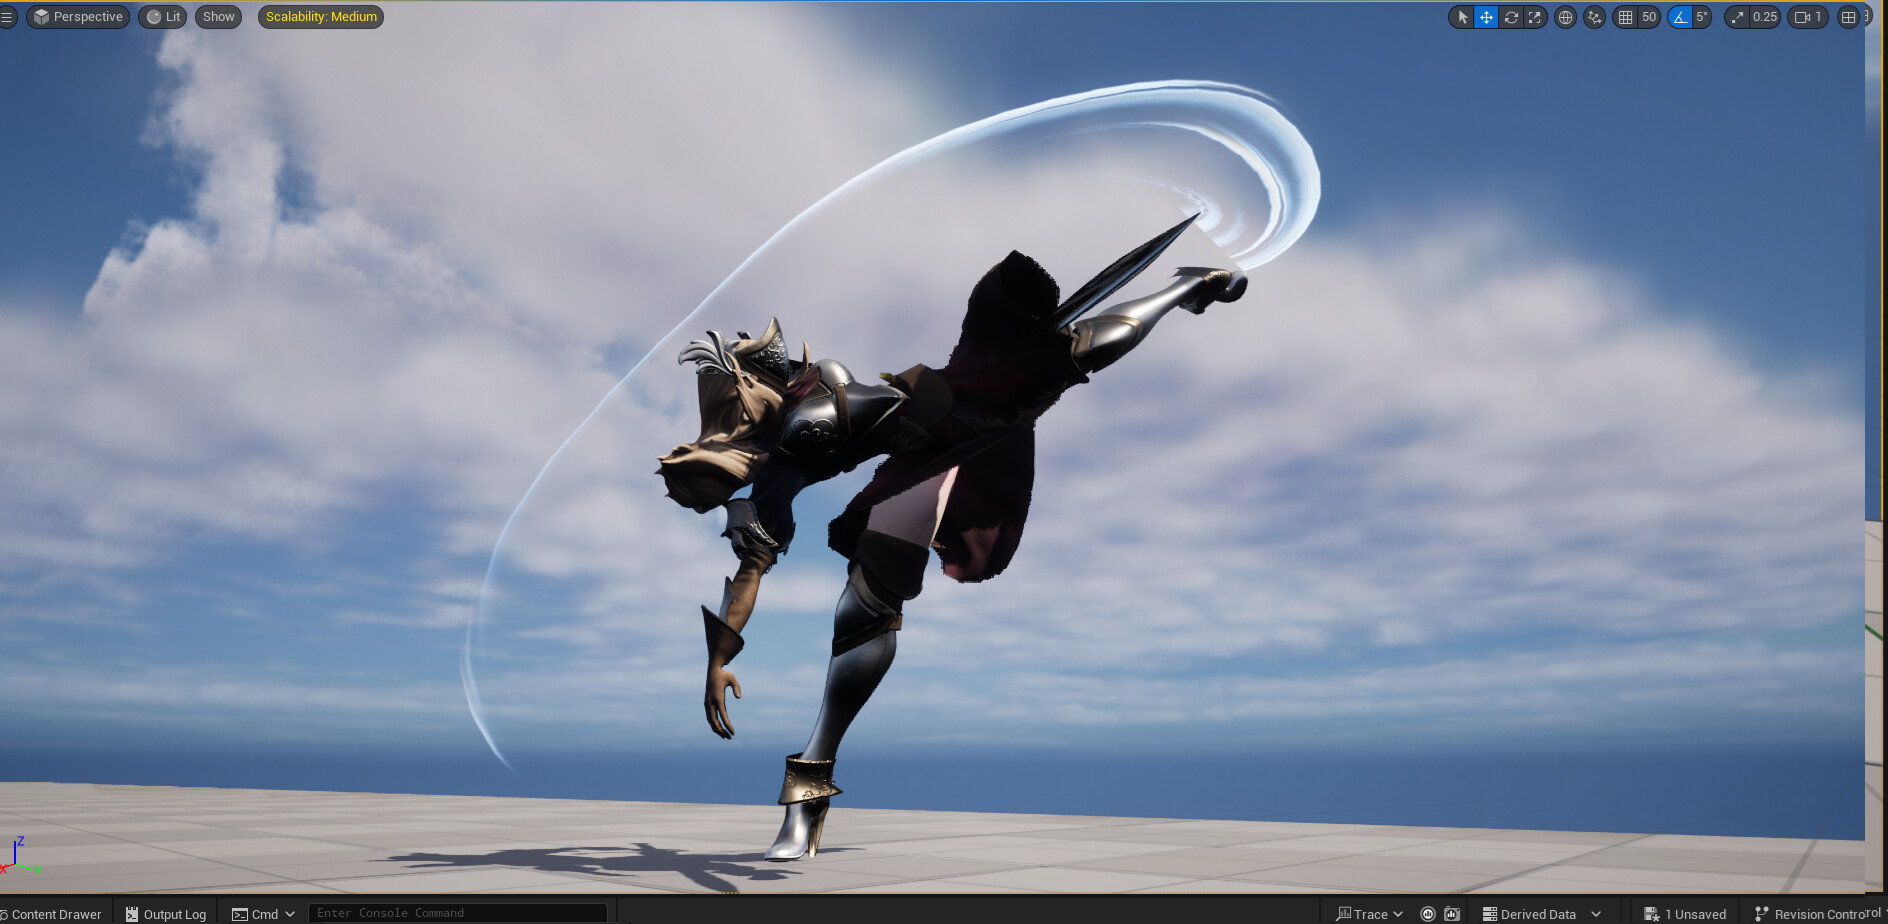The width and height of the screenshot is (1888, 924).
Task: Open the Perspective view dropdown
Action: tap(78, 16)
